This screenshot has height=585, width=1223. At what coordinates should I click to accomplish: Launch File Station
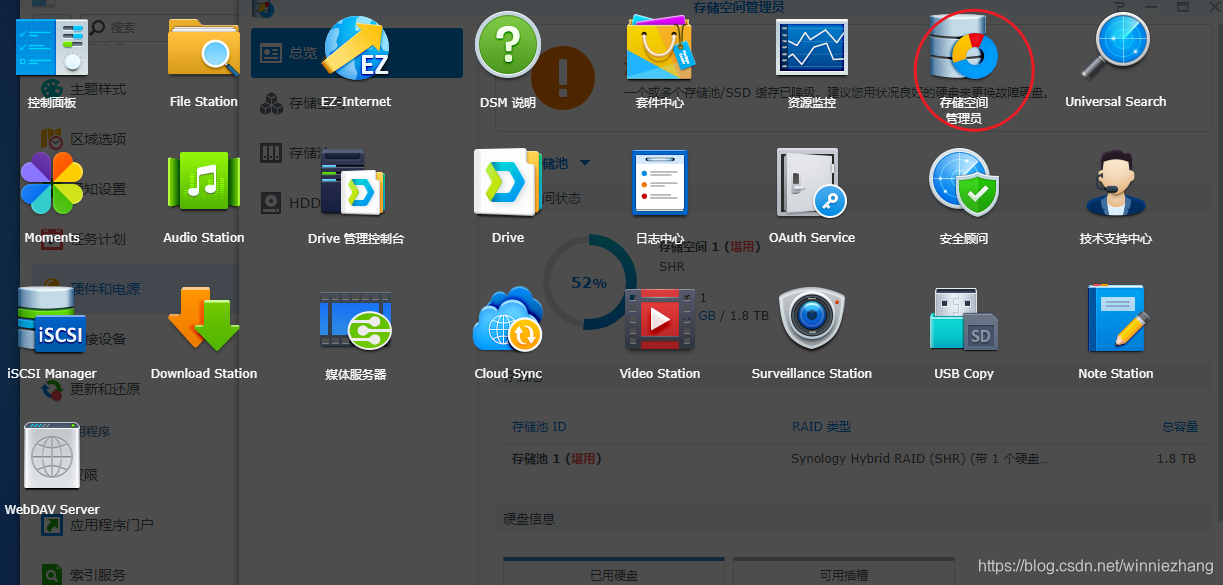(204, 48)
